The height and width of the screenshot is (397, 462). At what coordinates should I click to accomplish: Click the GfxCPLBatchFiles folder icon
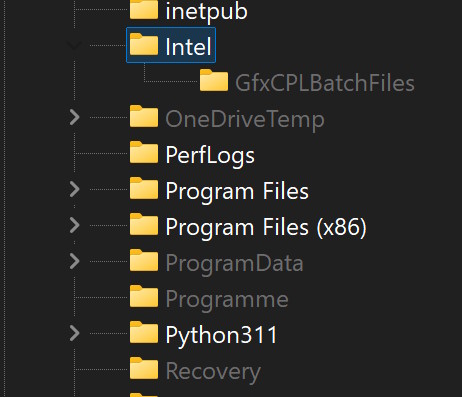pyautogui.click(x=214, y=80)
